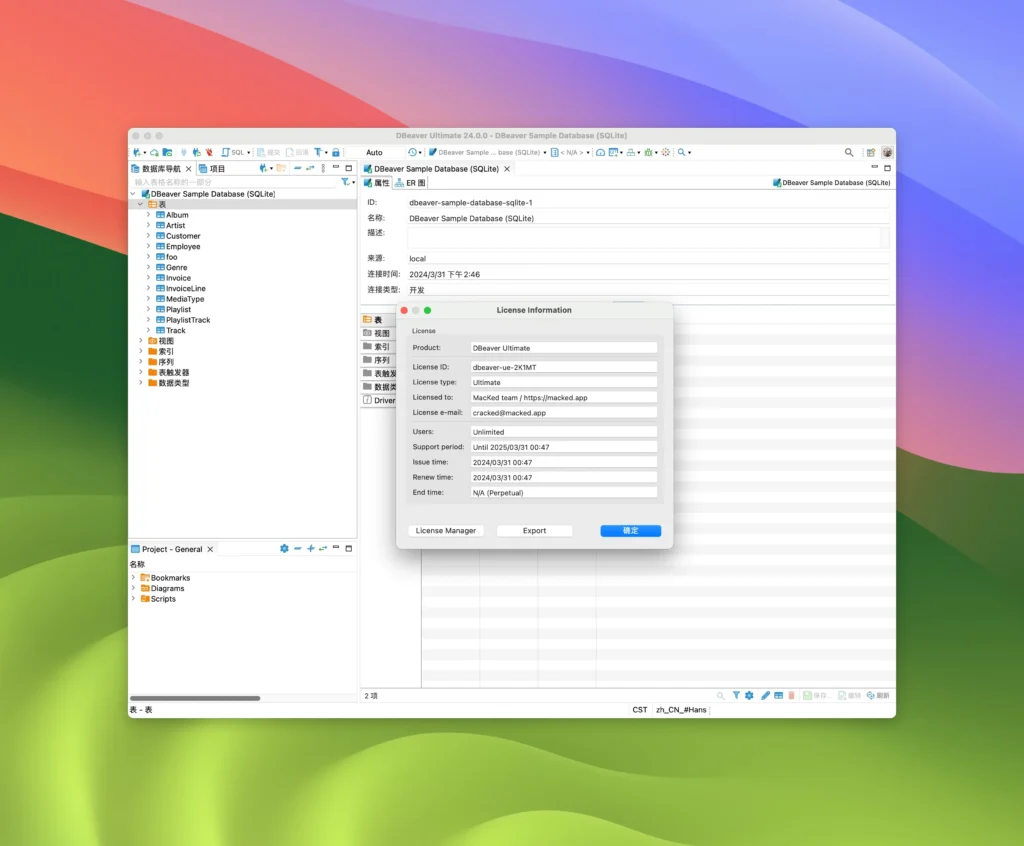Commit the current transaction

pyautogui.click(x=268, y=152)
